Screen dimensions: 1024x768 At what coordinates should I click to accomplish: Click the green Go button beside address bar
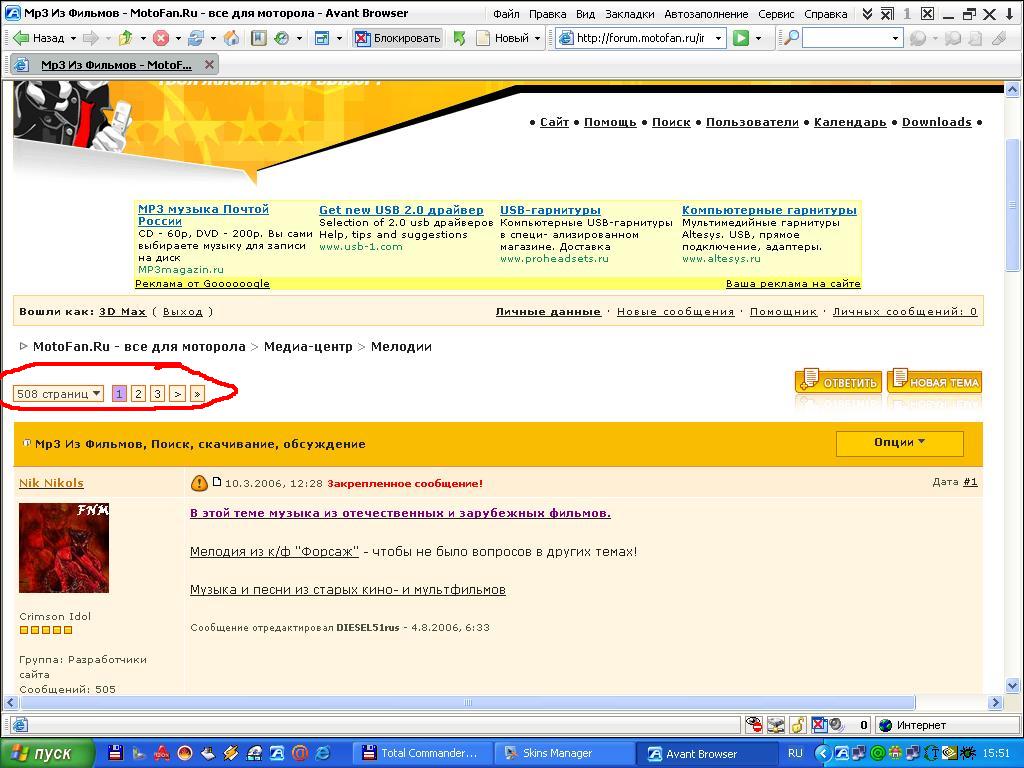(741, 39)
